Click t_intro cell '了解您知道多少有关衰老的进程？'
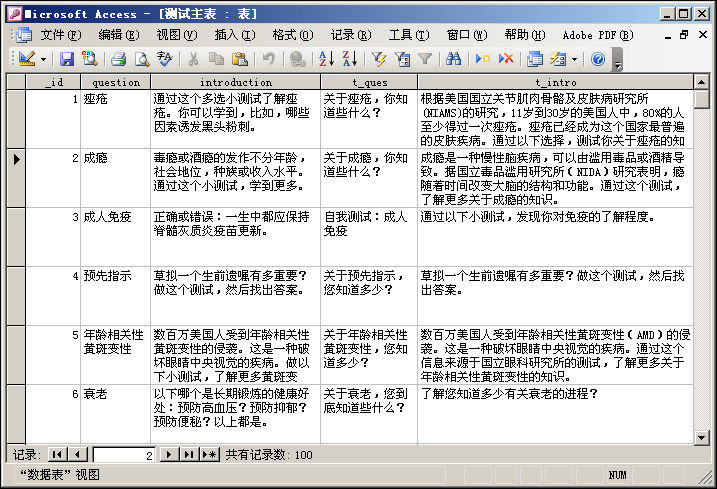The height and width of the screenshot is (489, 717). (x=556, y=414)
